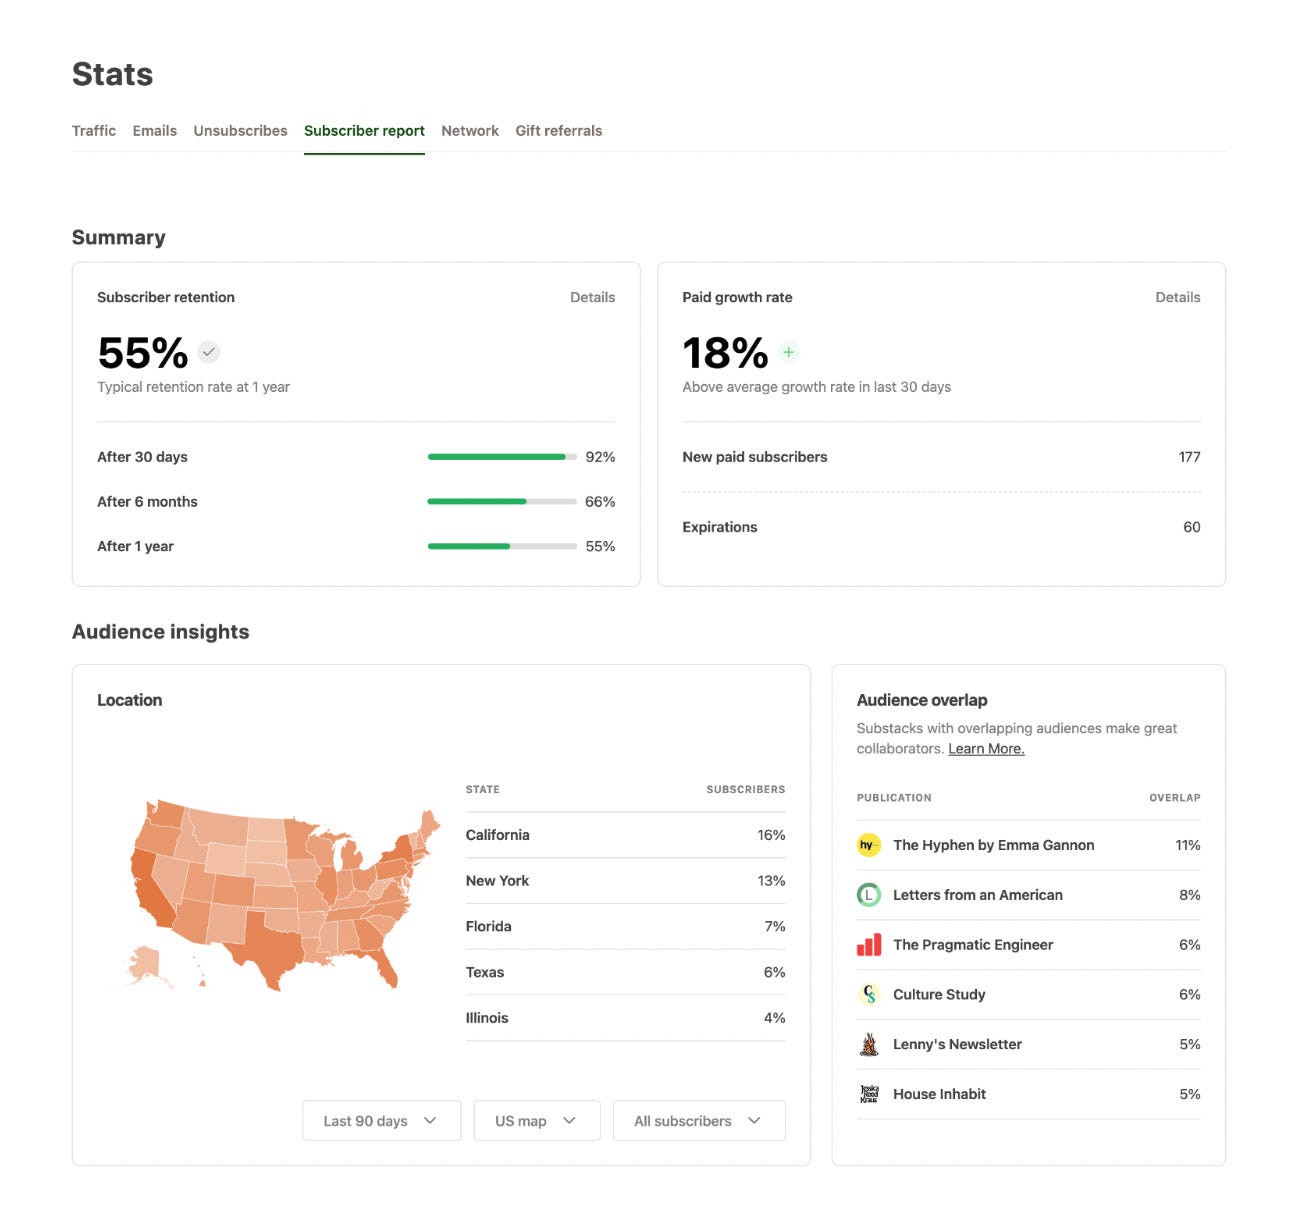Switch to the Traffic tab
Viewport: 1310px width, 1222px height.
tap(93, 130)
